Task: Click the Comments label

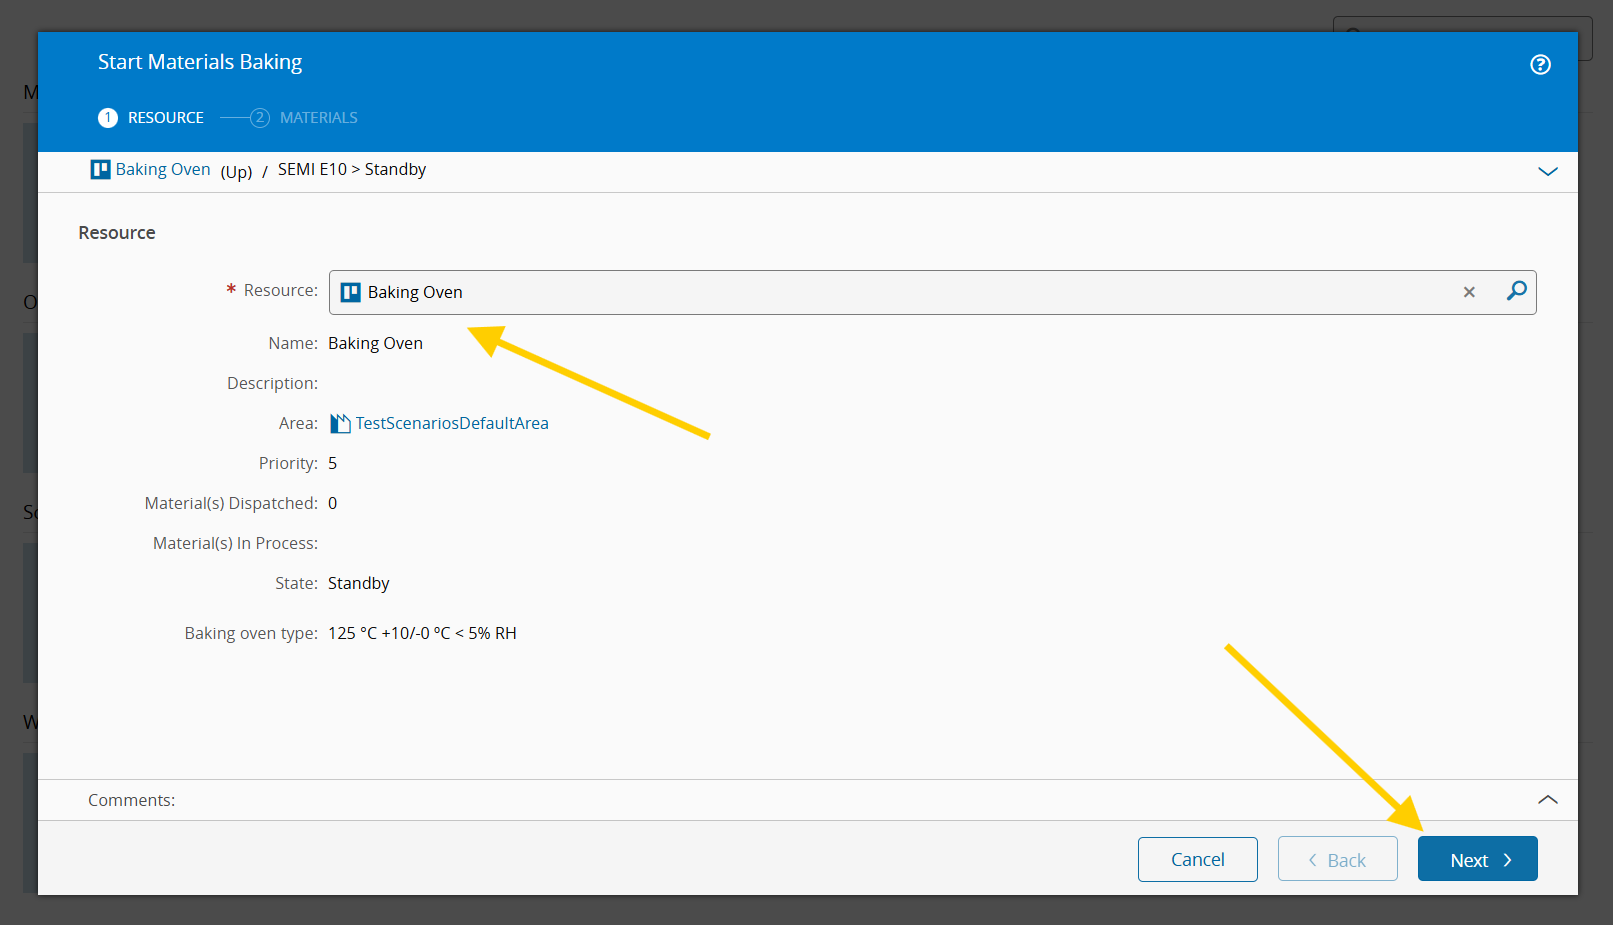Action: pos(131,800)
